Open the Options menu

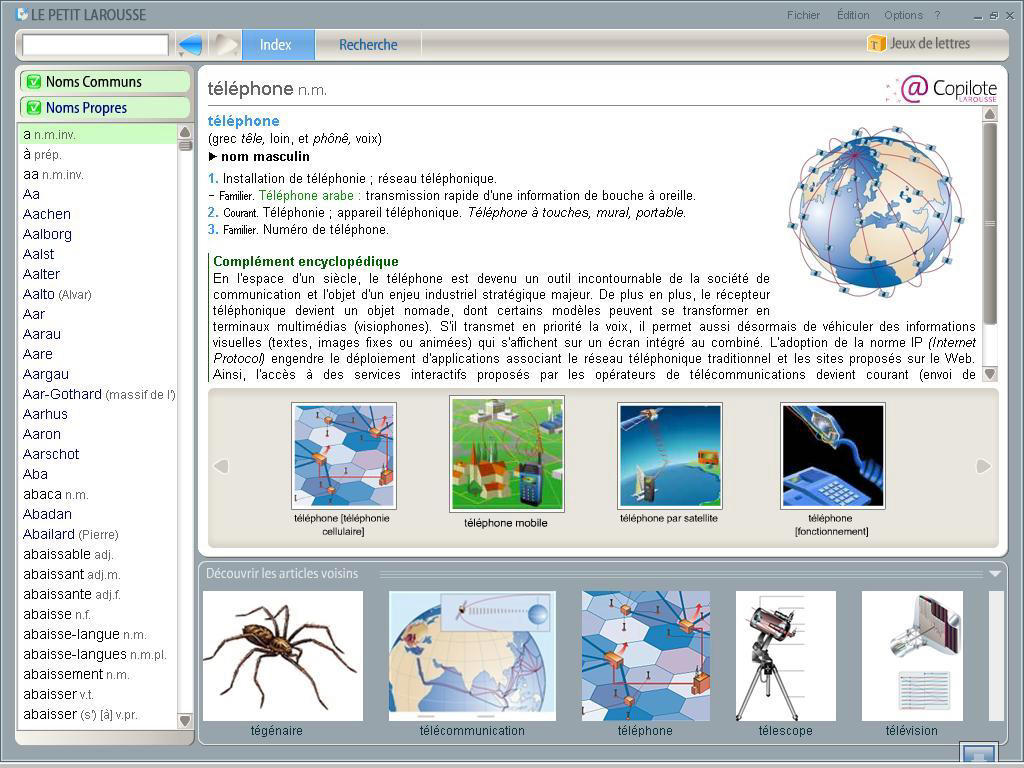coord(903,15)
